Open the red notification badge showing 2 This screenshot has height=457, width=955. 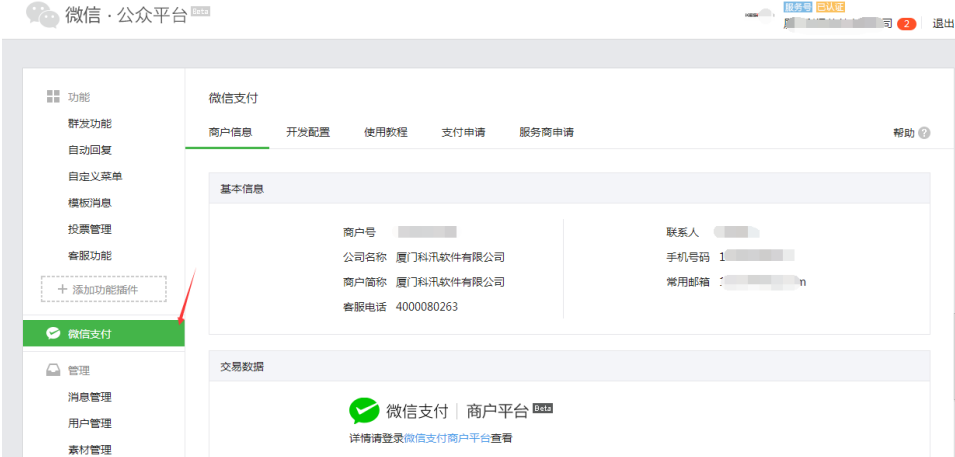(906, 24)
